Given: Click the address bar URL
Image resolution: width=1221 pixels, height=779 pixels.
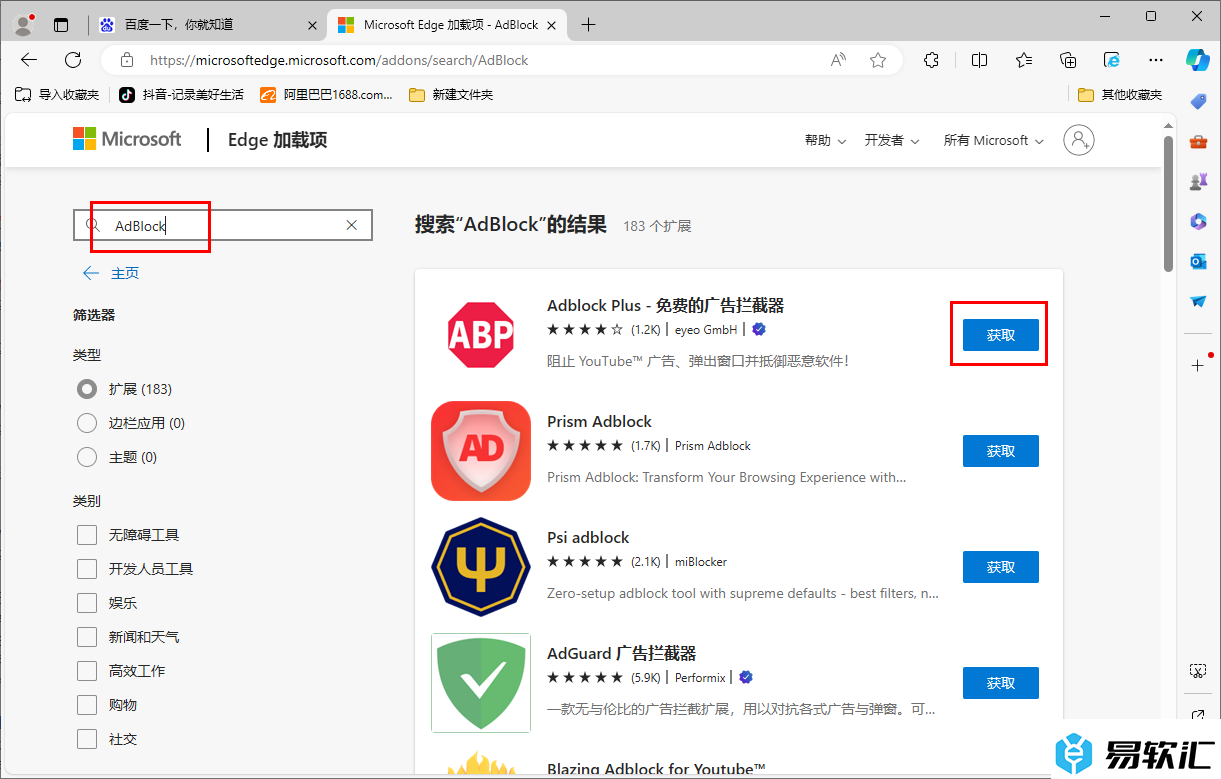Looking at the screenshot, I should [338, 60].
